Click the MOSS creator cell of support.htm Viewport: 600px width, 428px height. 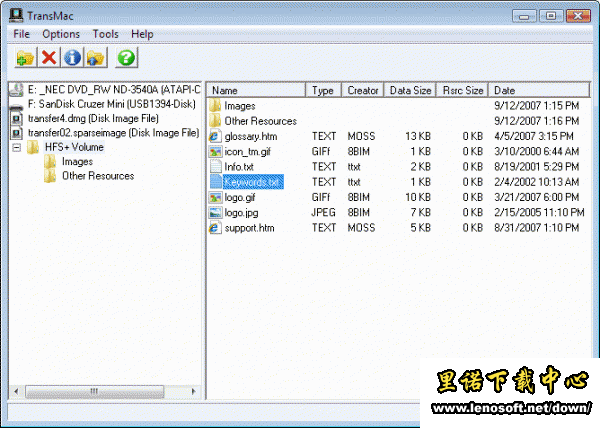pos(361,228)
